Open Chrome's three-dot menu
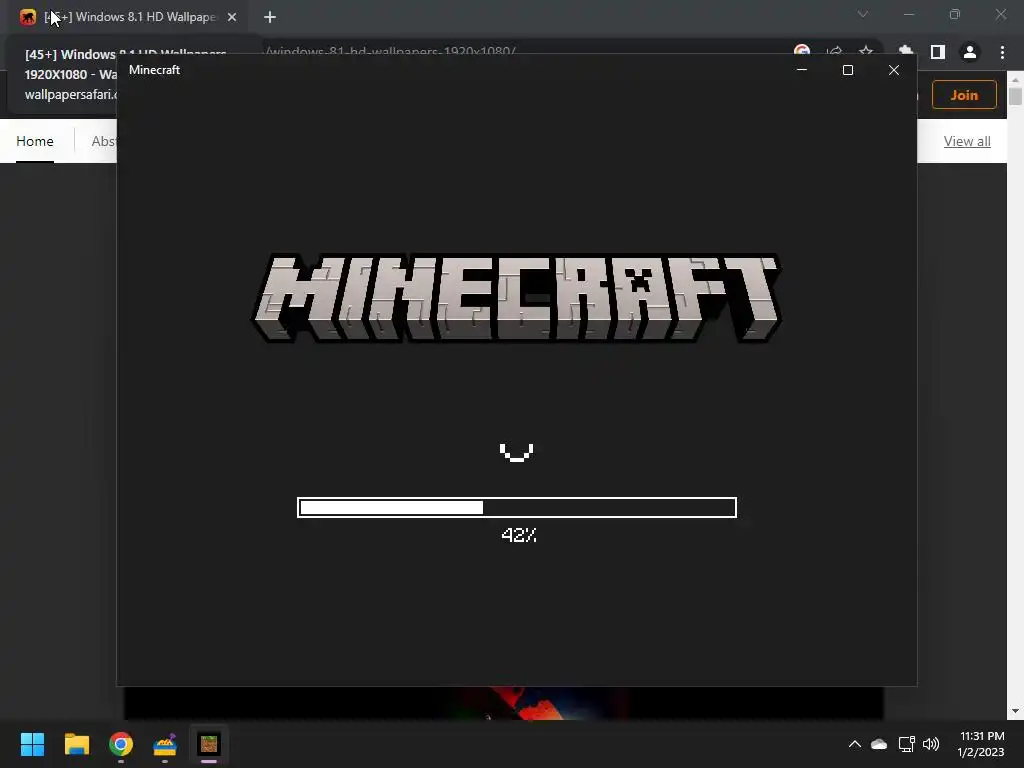 tap(1002, 52)
